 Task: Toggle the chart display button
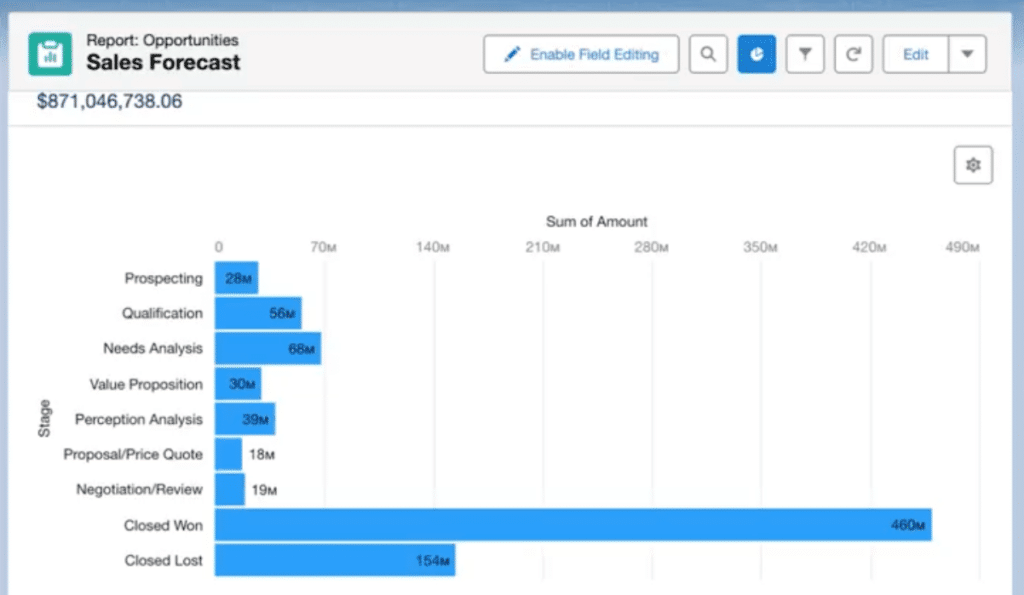[x=757, y=54]
